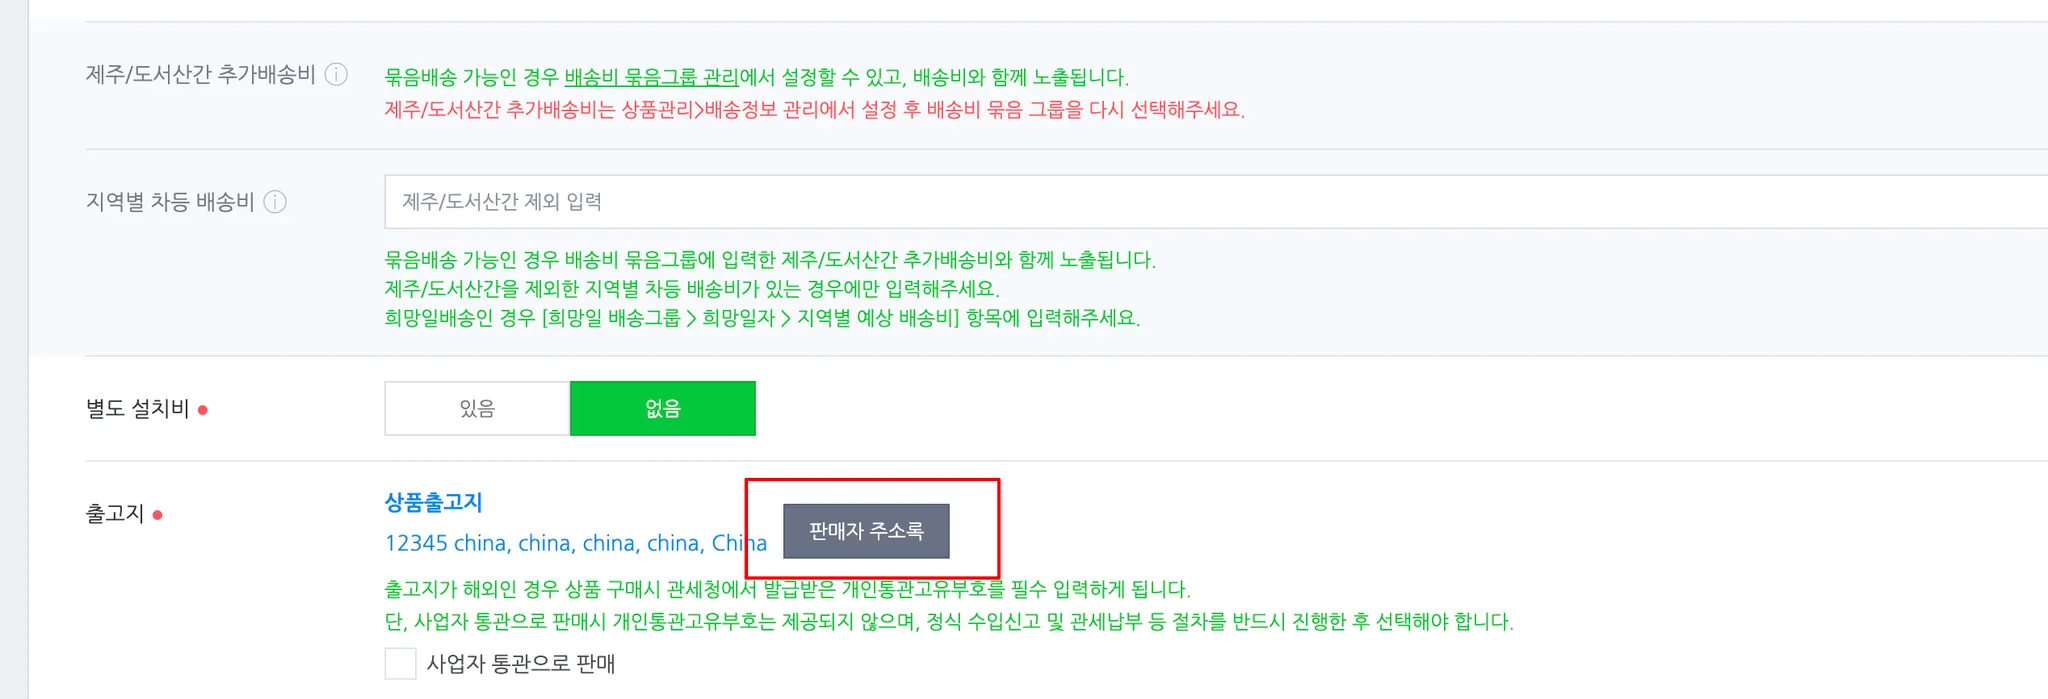Click red required dot beside 출고지
The image size is (2048, 699).
[158, 515]
